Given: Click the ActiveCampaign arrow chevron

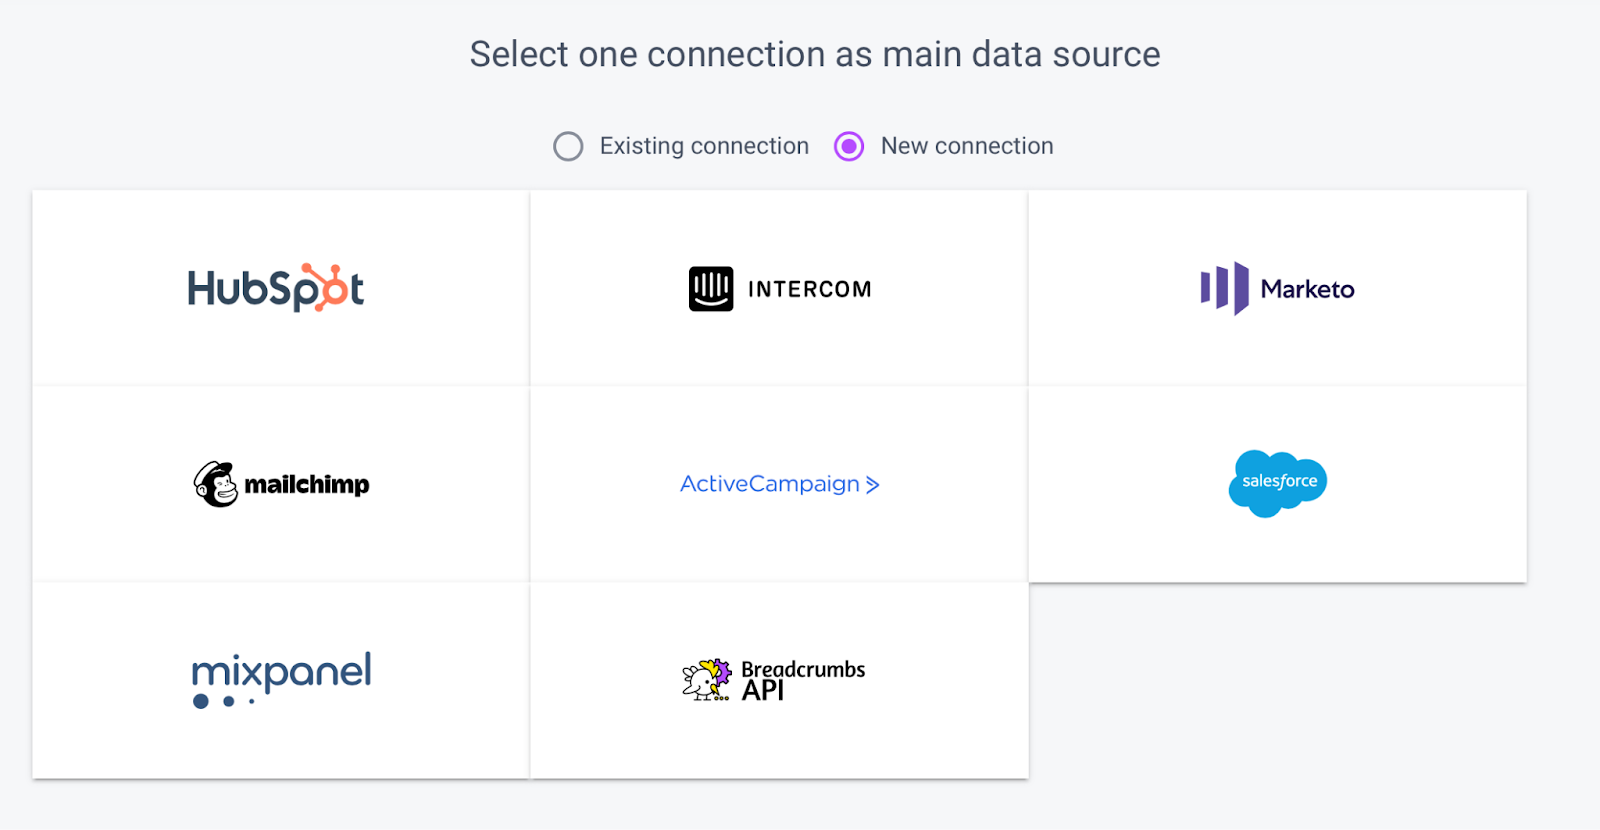Looking at the screenshot, I should coord(873,485).
